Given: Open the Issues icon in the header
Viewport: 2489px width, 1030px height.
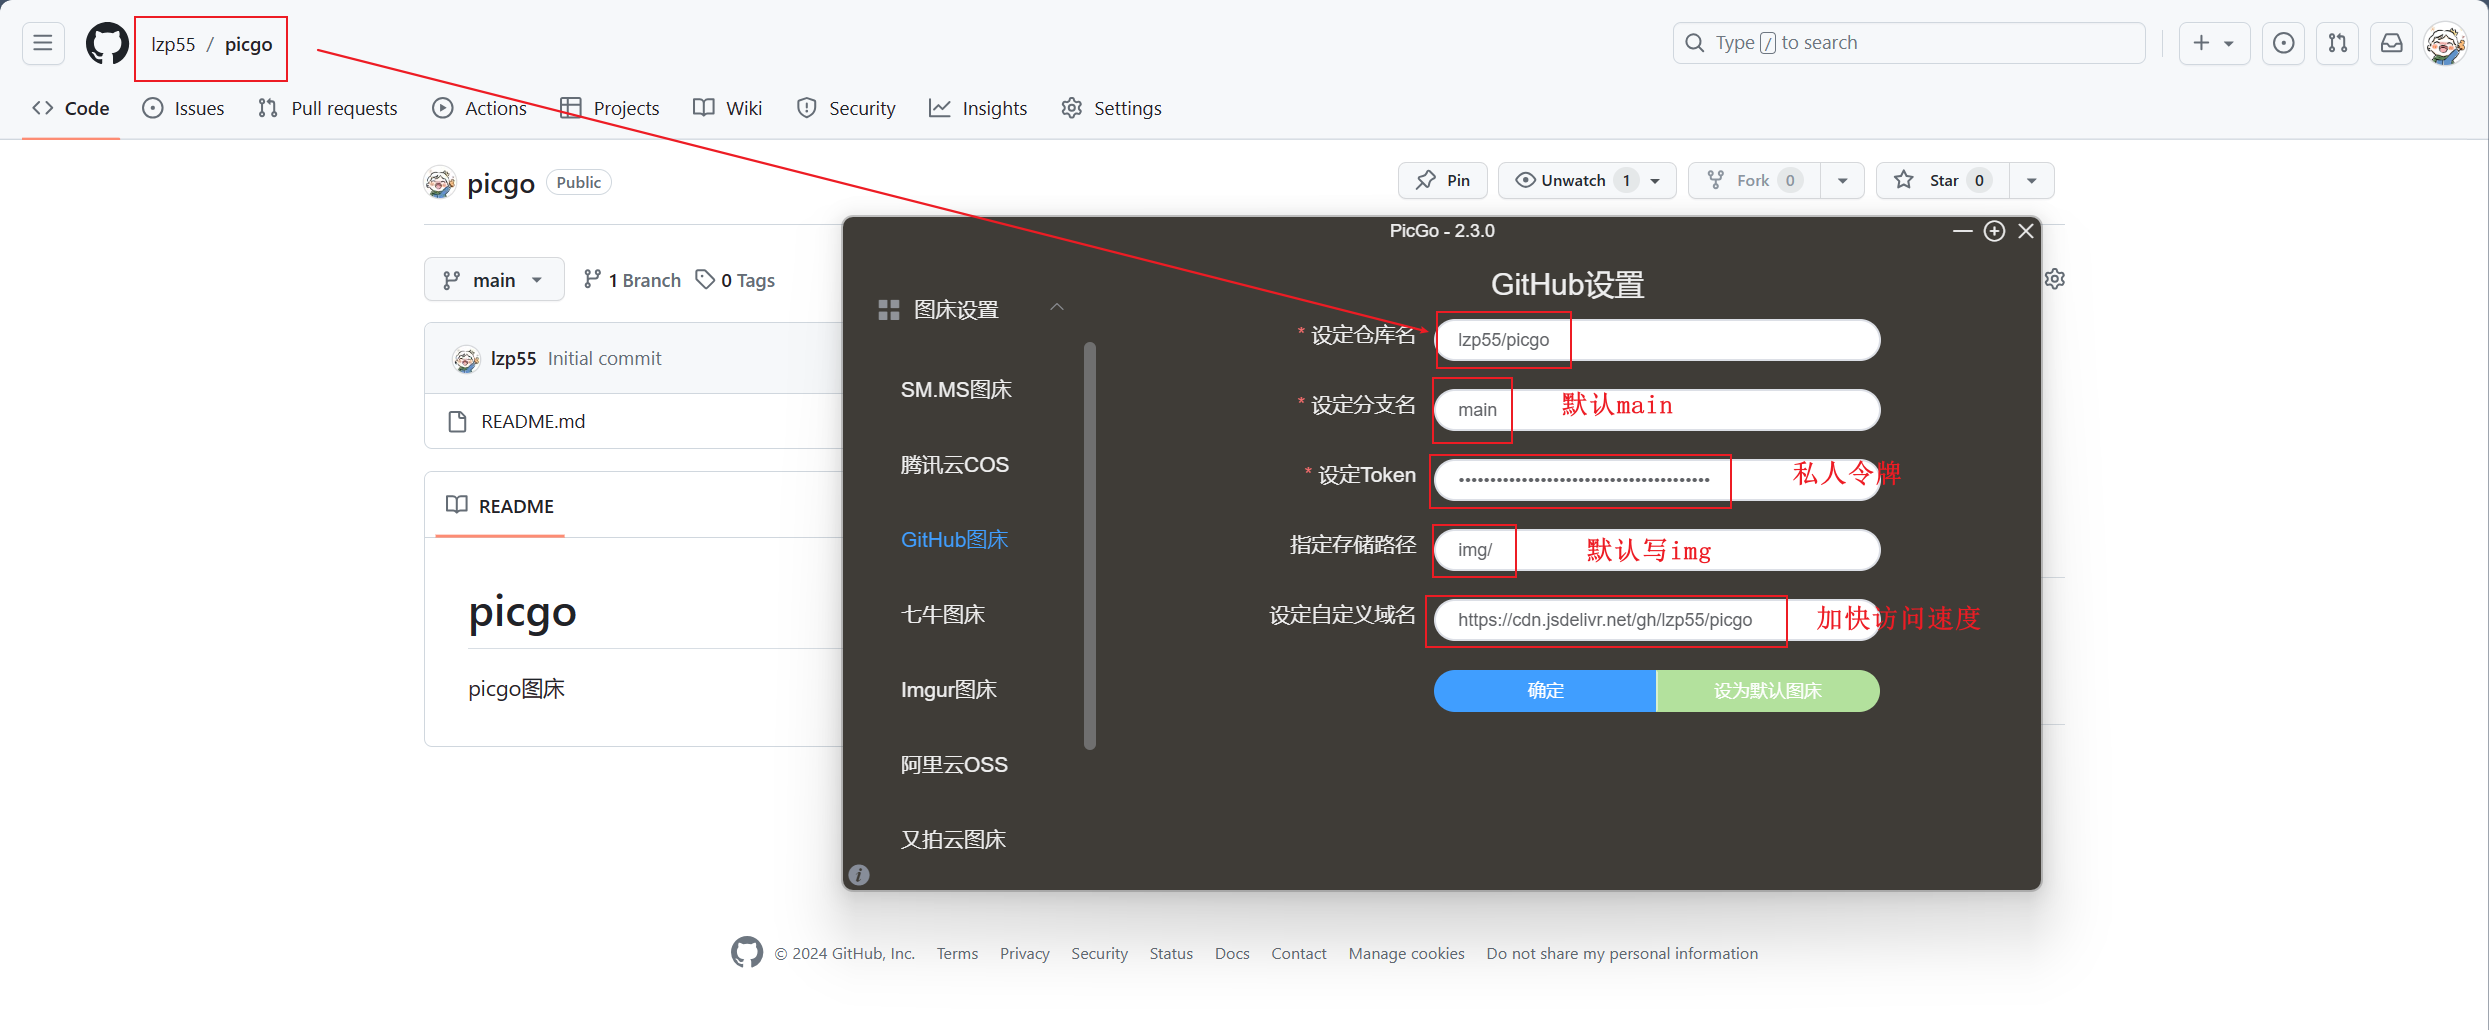Looking at the screenshot, I should 2284,43.
